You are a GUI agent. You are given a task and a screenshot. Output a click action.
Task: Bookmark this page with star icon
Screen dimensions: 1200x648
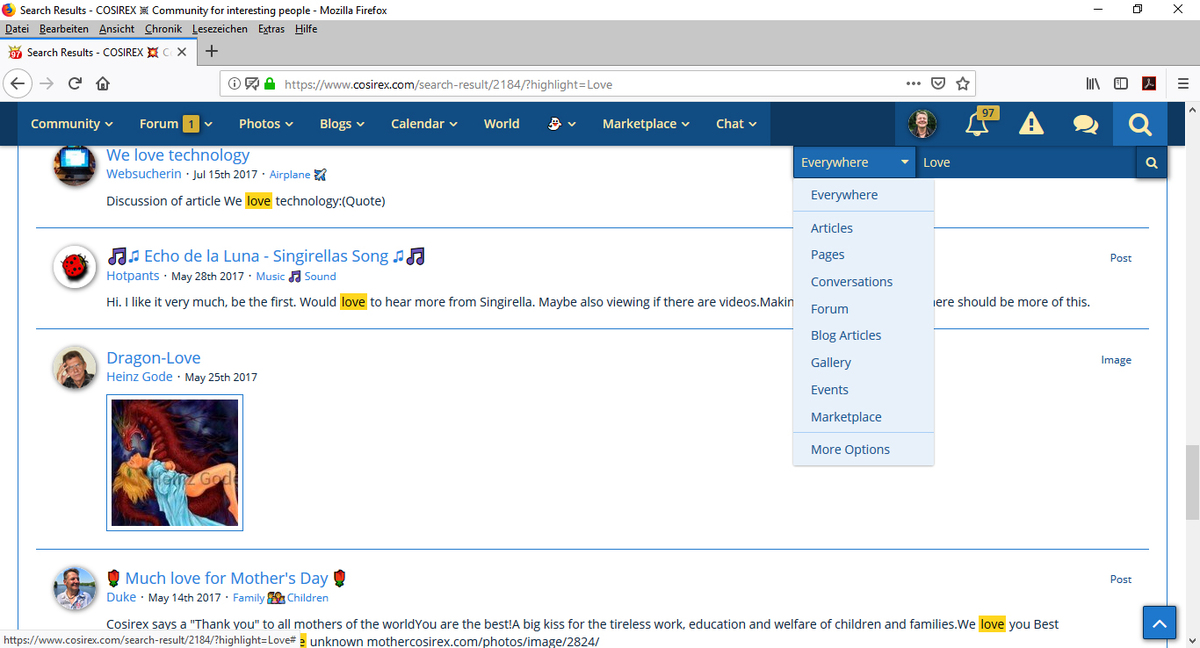[962, 84]
